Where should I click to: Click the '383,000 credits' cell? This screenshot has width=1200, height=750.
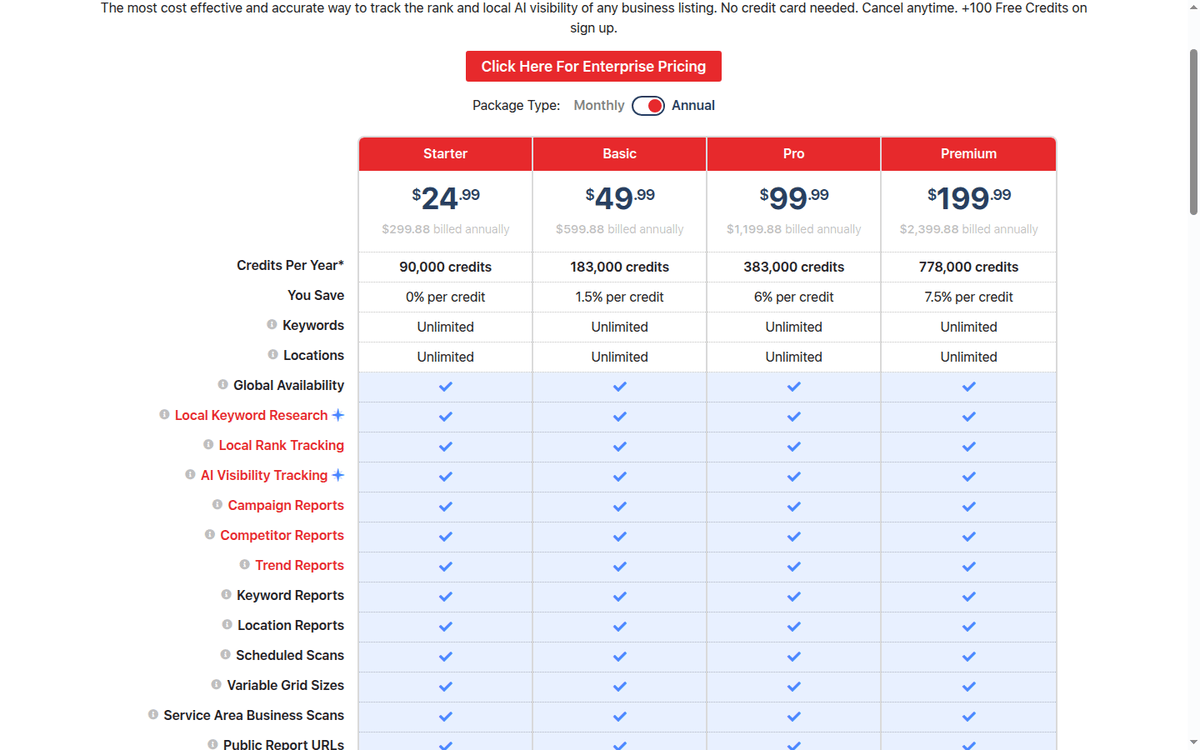coord(794,267)
